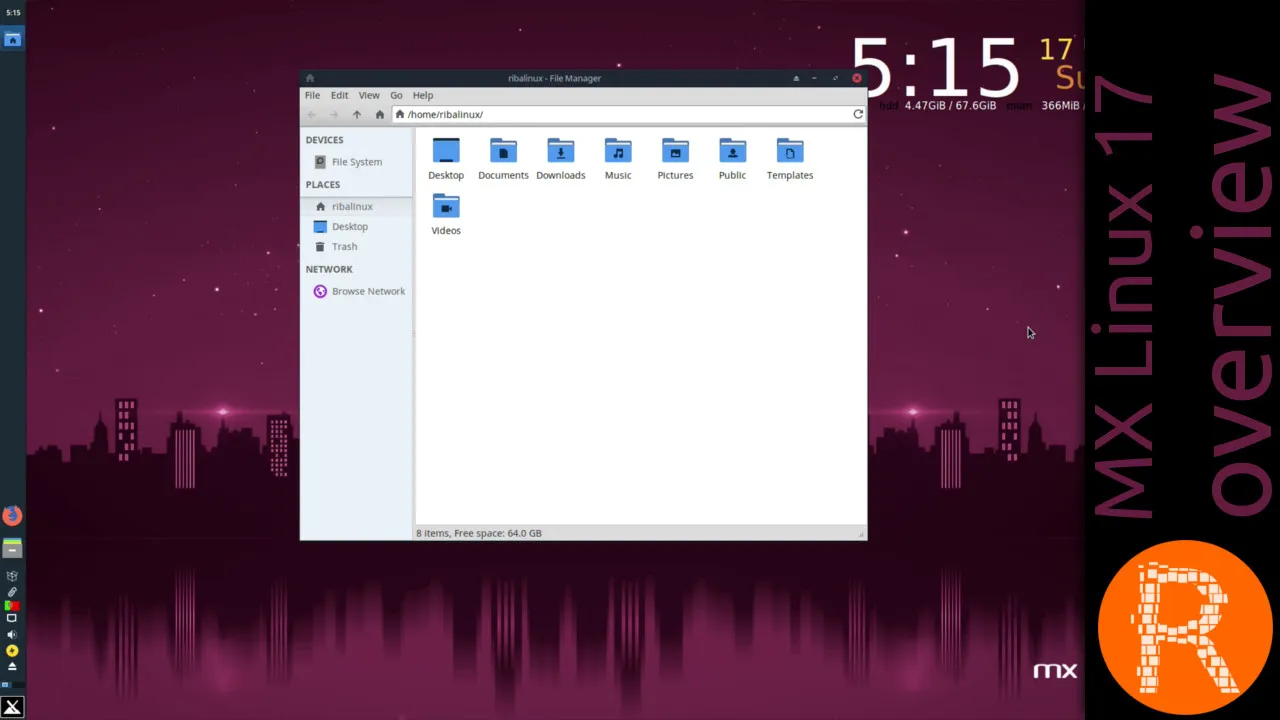Viewport: 1280px width, 720px height.
Task: Open the View menu
Action: pos(369,95)
